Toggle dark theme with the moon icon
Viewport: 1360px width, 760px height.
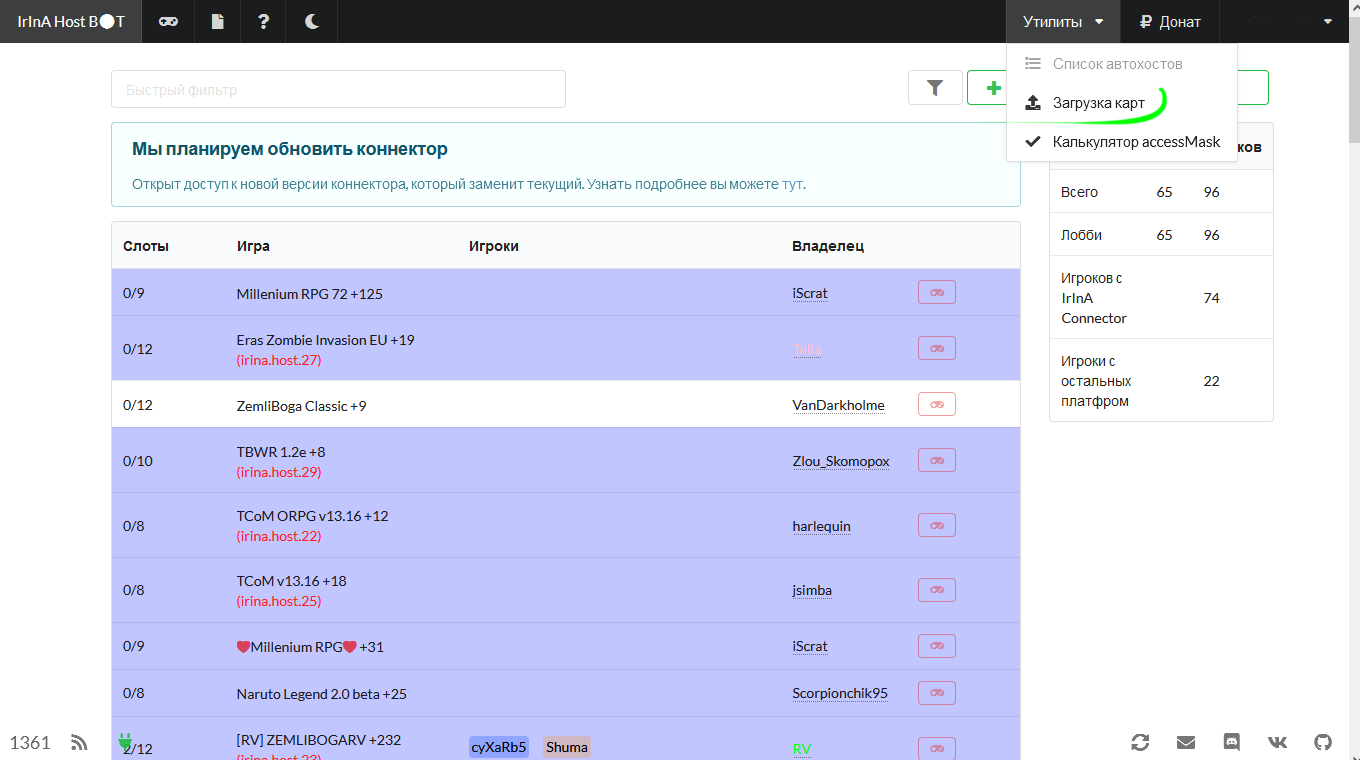[312, 21]
